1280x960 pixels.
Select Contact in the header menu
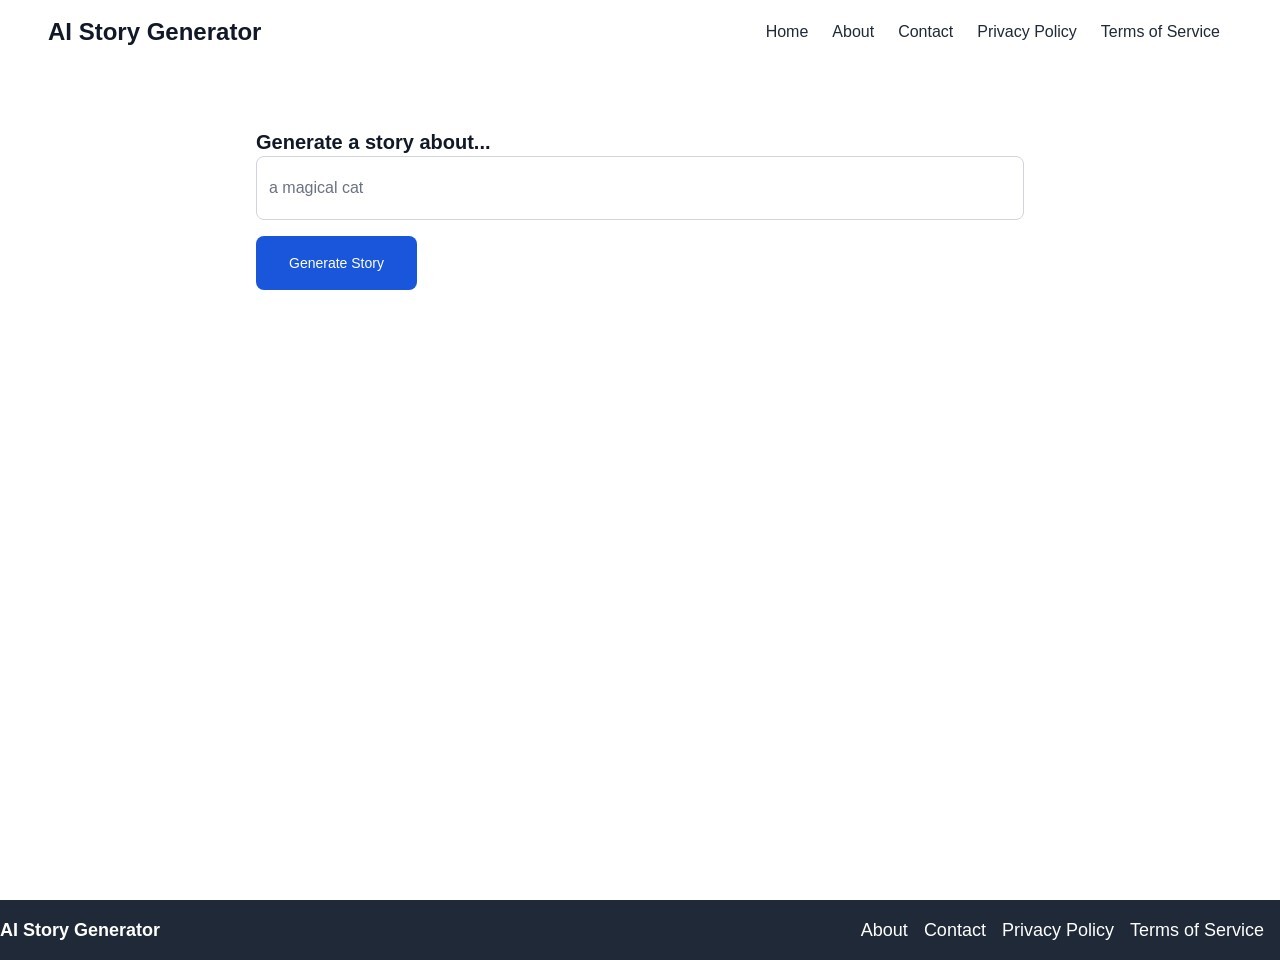point(925,31)
